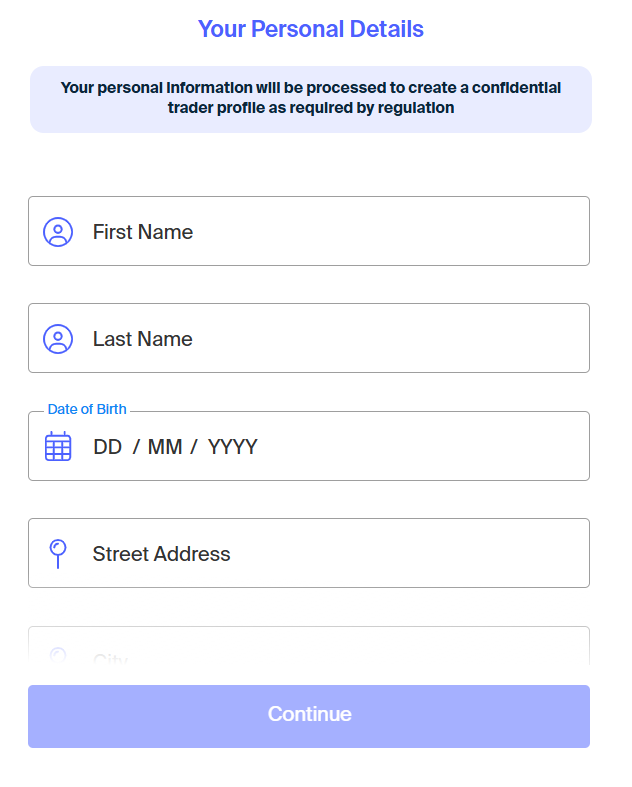Click the faded icon beside the City field
This screenshot has height=787, width=632.
(58, 655)
